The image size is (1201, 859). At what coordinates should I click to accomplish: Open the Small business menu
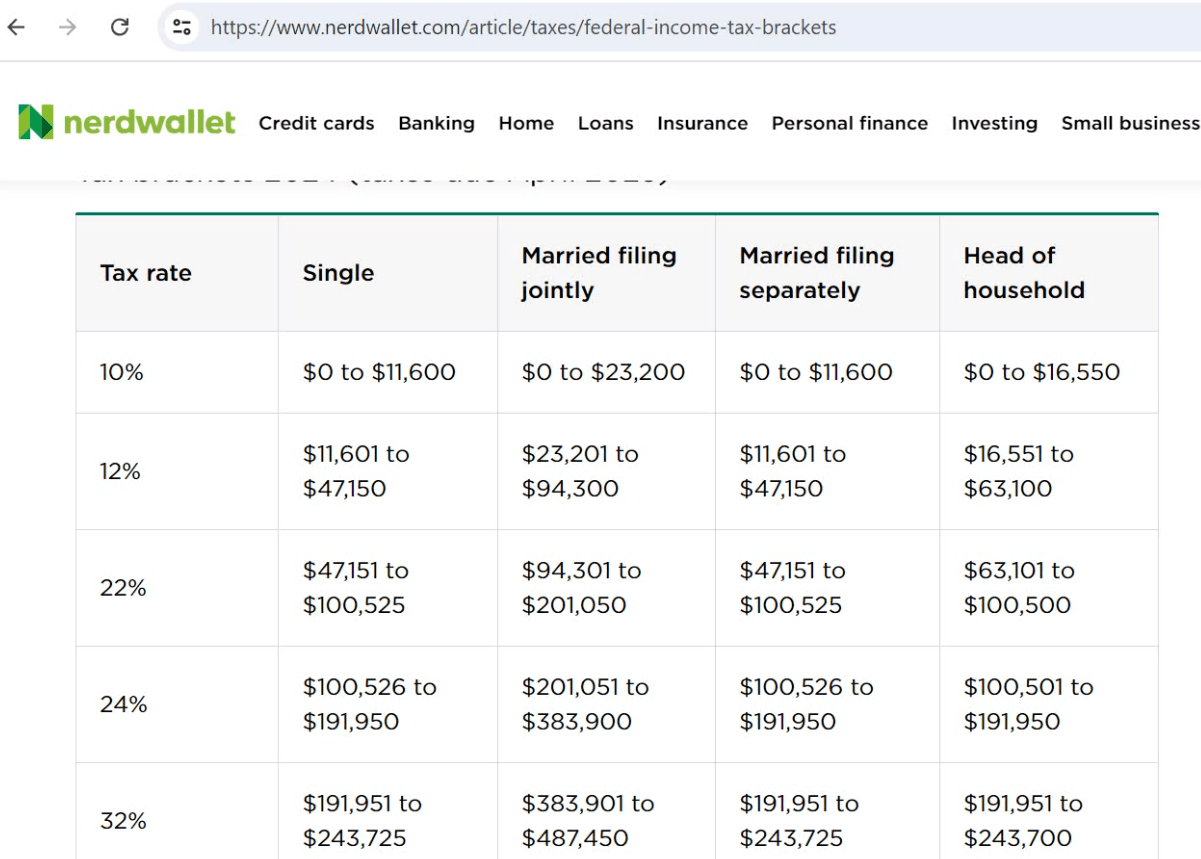[1130, 123]
